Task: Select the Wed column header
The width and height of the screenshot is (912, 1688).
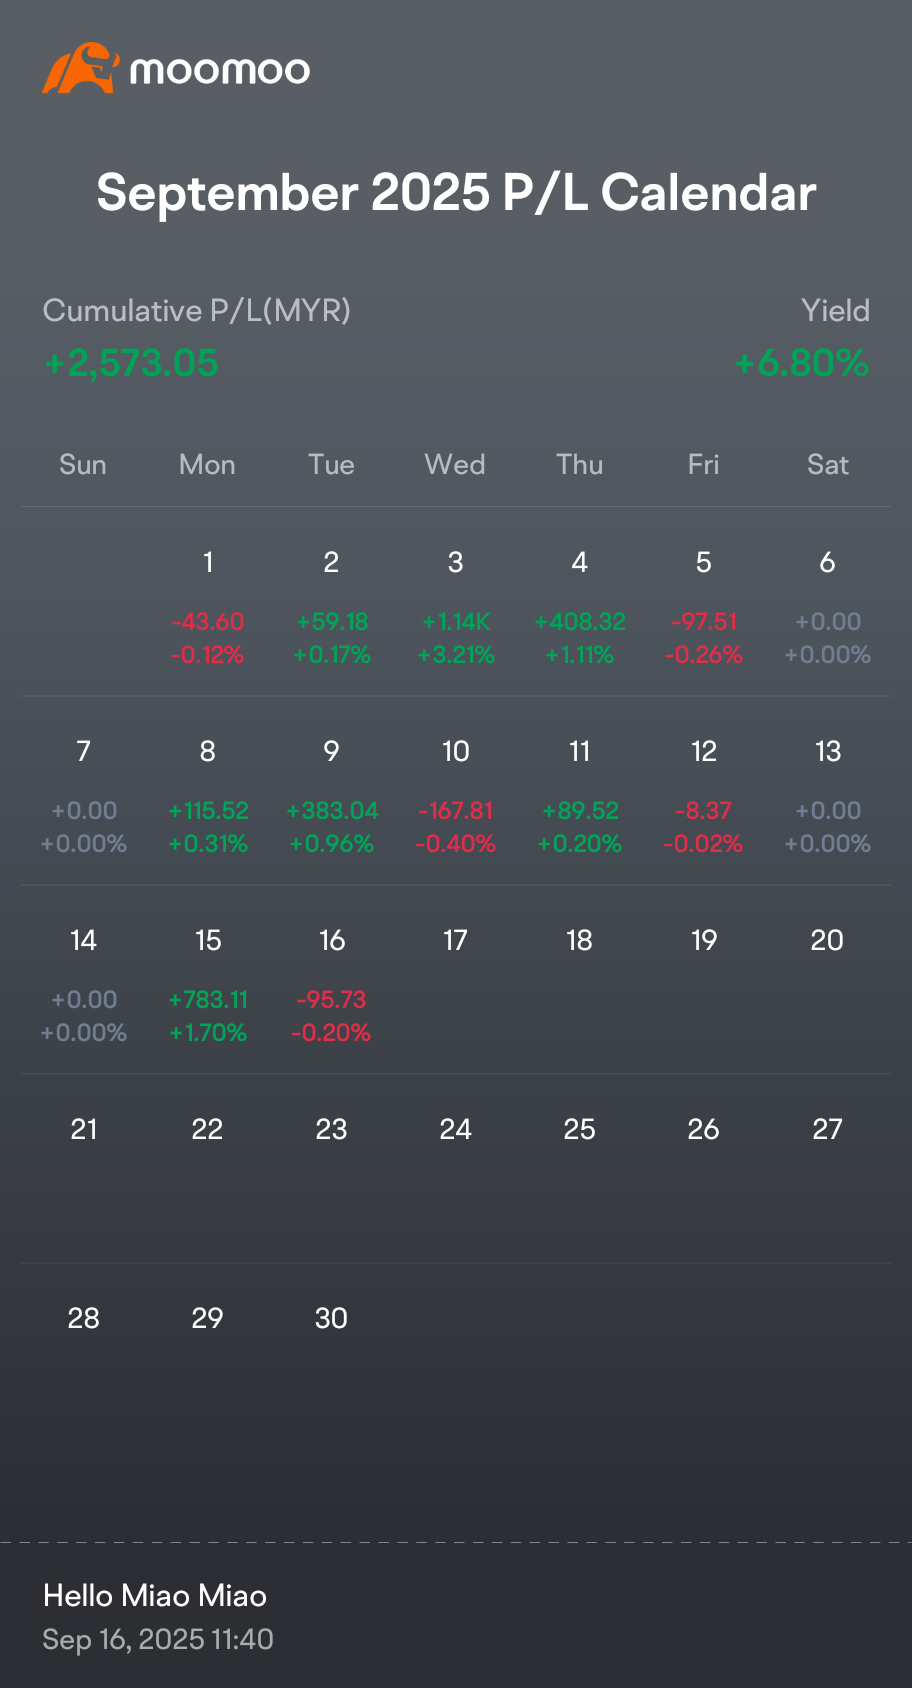Action: tap(455, 464)
